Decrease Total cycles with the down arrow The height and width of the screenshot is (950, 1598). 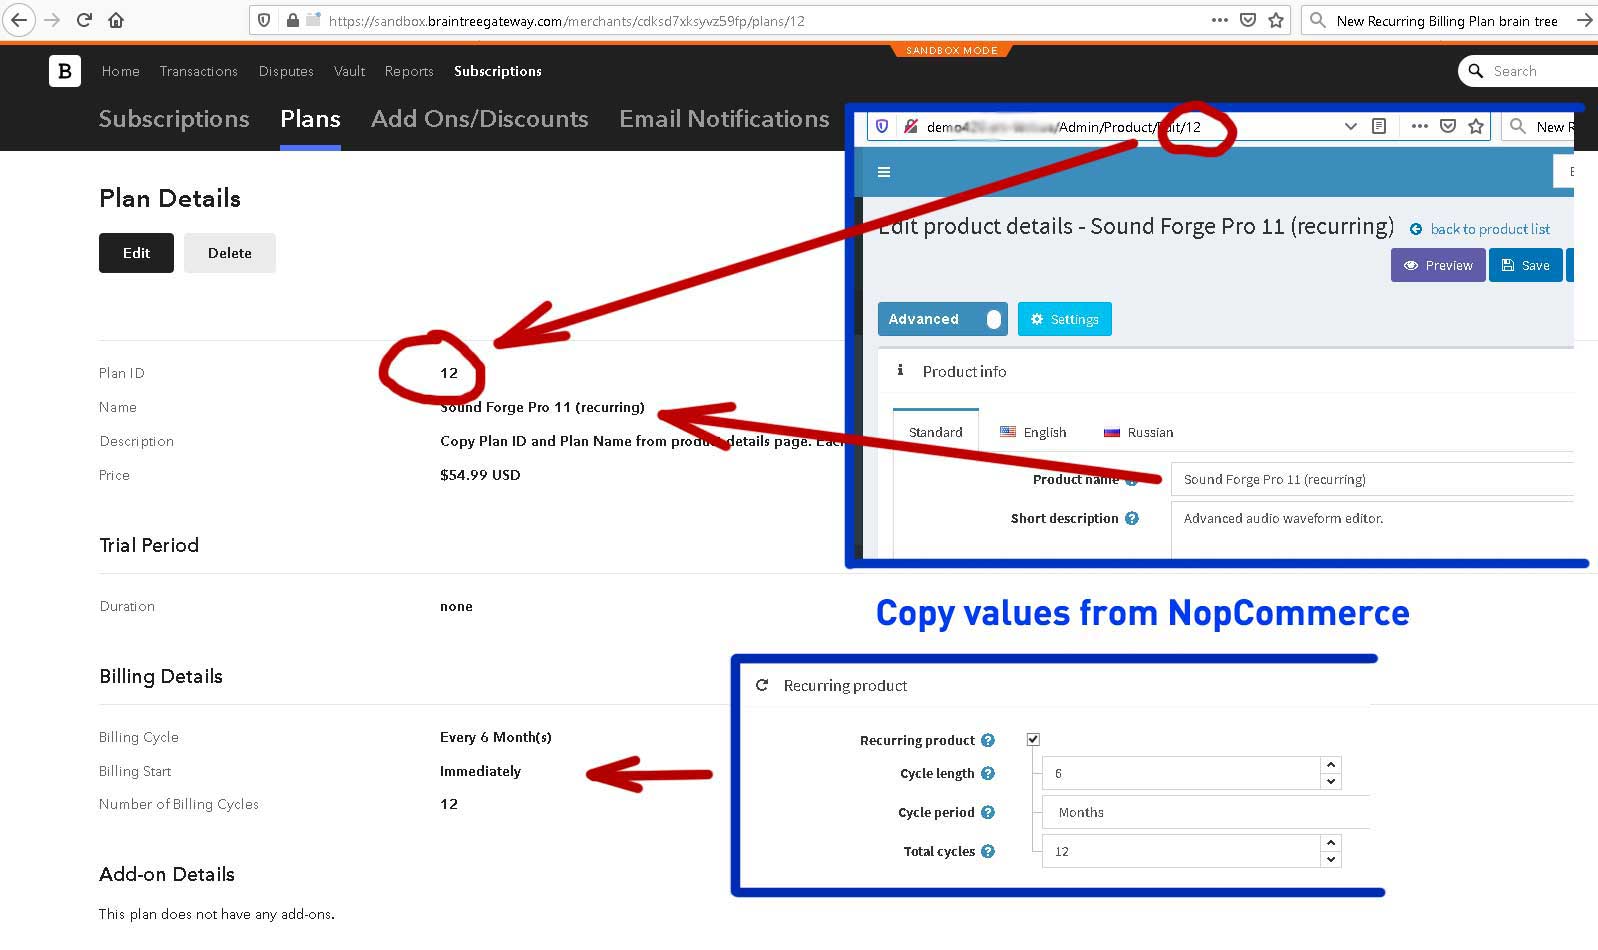coord(1330,859)
